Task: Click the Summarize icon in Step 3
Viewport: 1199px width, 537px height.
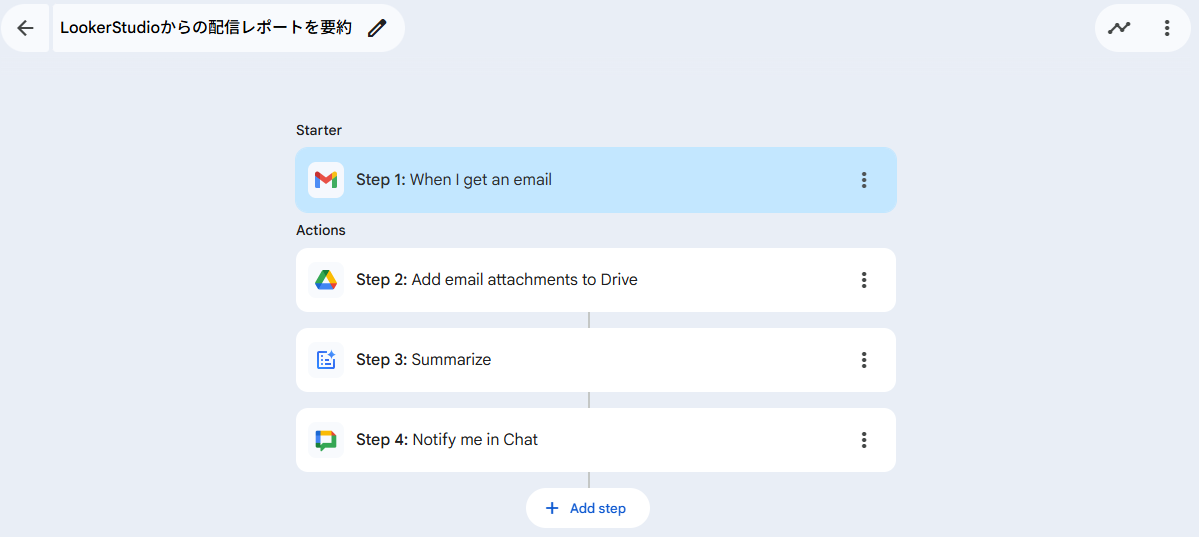Action: coord(326,360)
